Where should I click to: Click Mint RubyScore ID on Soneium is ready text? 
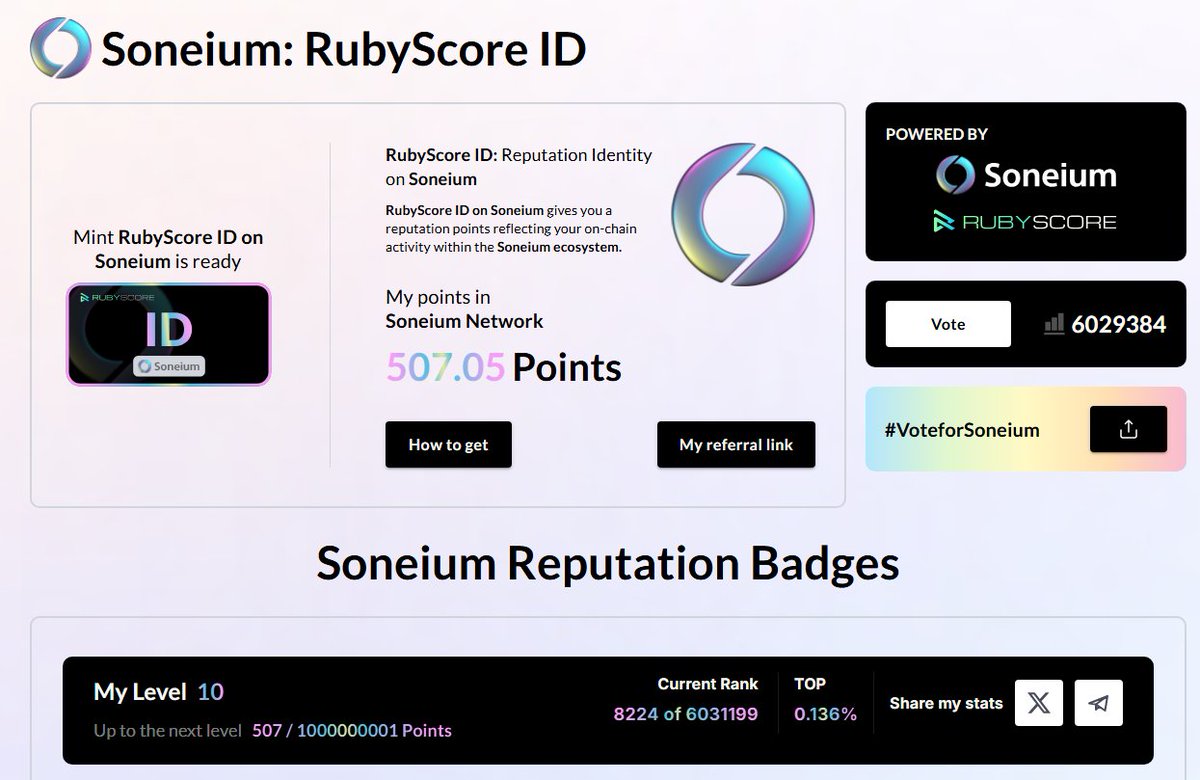pos(168,250)
